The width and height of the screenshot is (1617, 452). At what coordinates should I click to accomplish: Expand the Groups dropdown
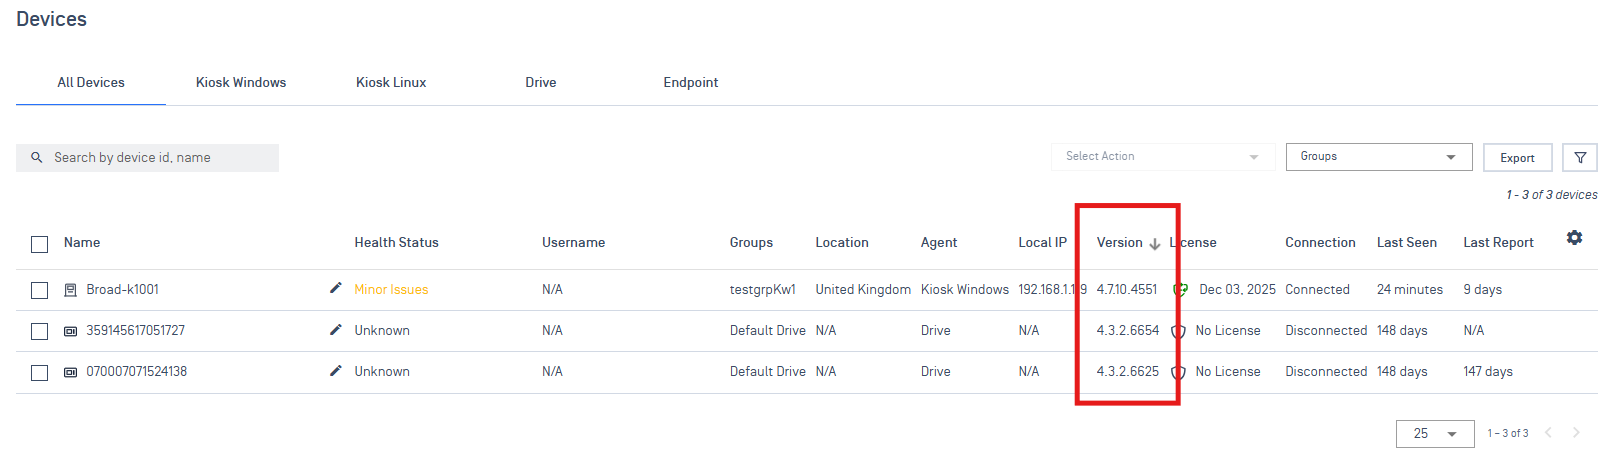click(1378, 157)
